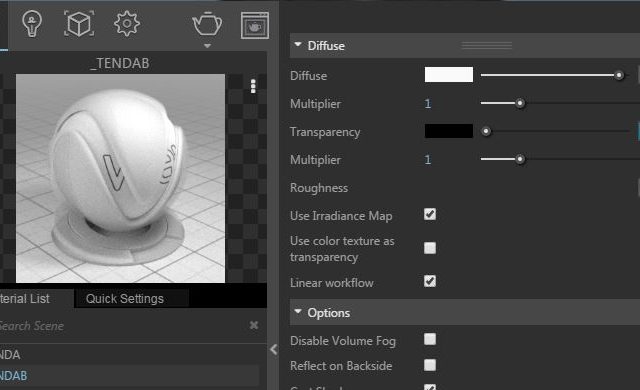
Task: Select the material row ending in NDA
Action: [x=129, y=355]
